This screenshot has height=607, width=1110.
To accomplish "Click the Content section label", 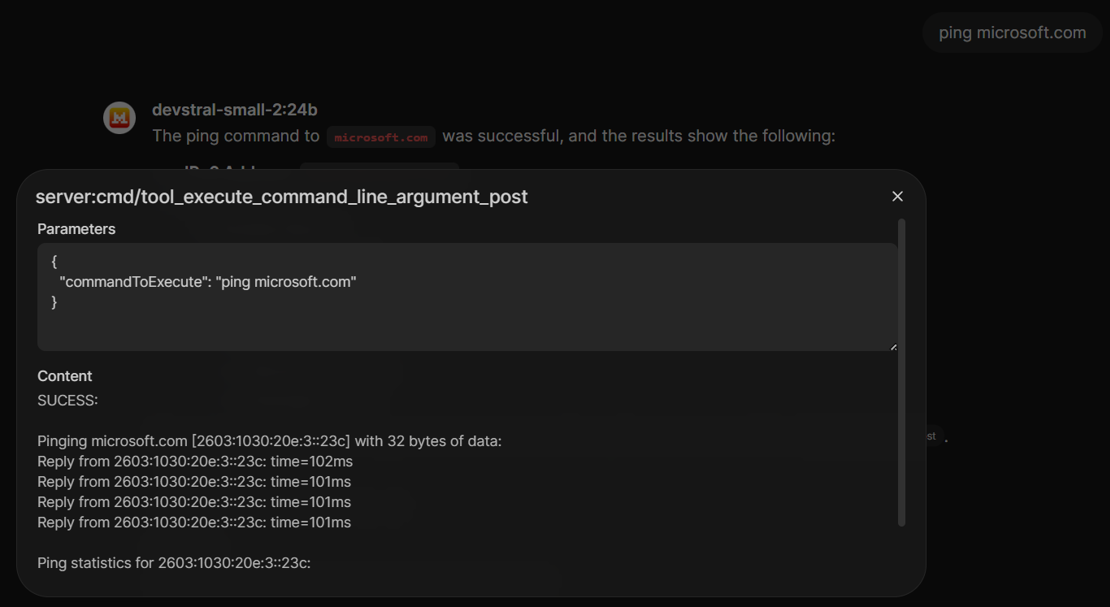I will [64, 376].
